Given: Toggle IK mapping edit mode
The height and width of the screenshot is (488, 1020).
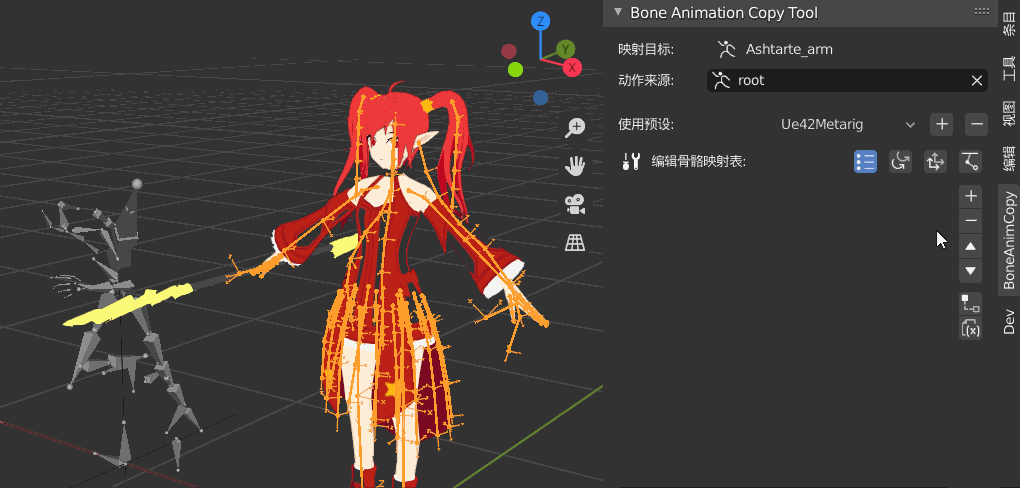Looking at the screenshot, I should (x=971, y=161).
